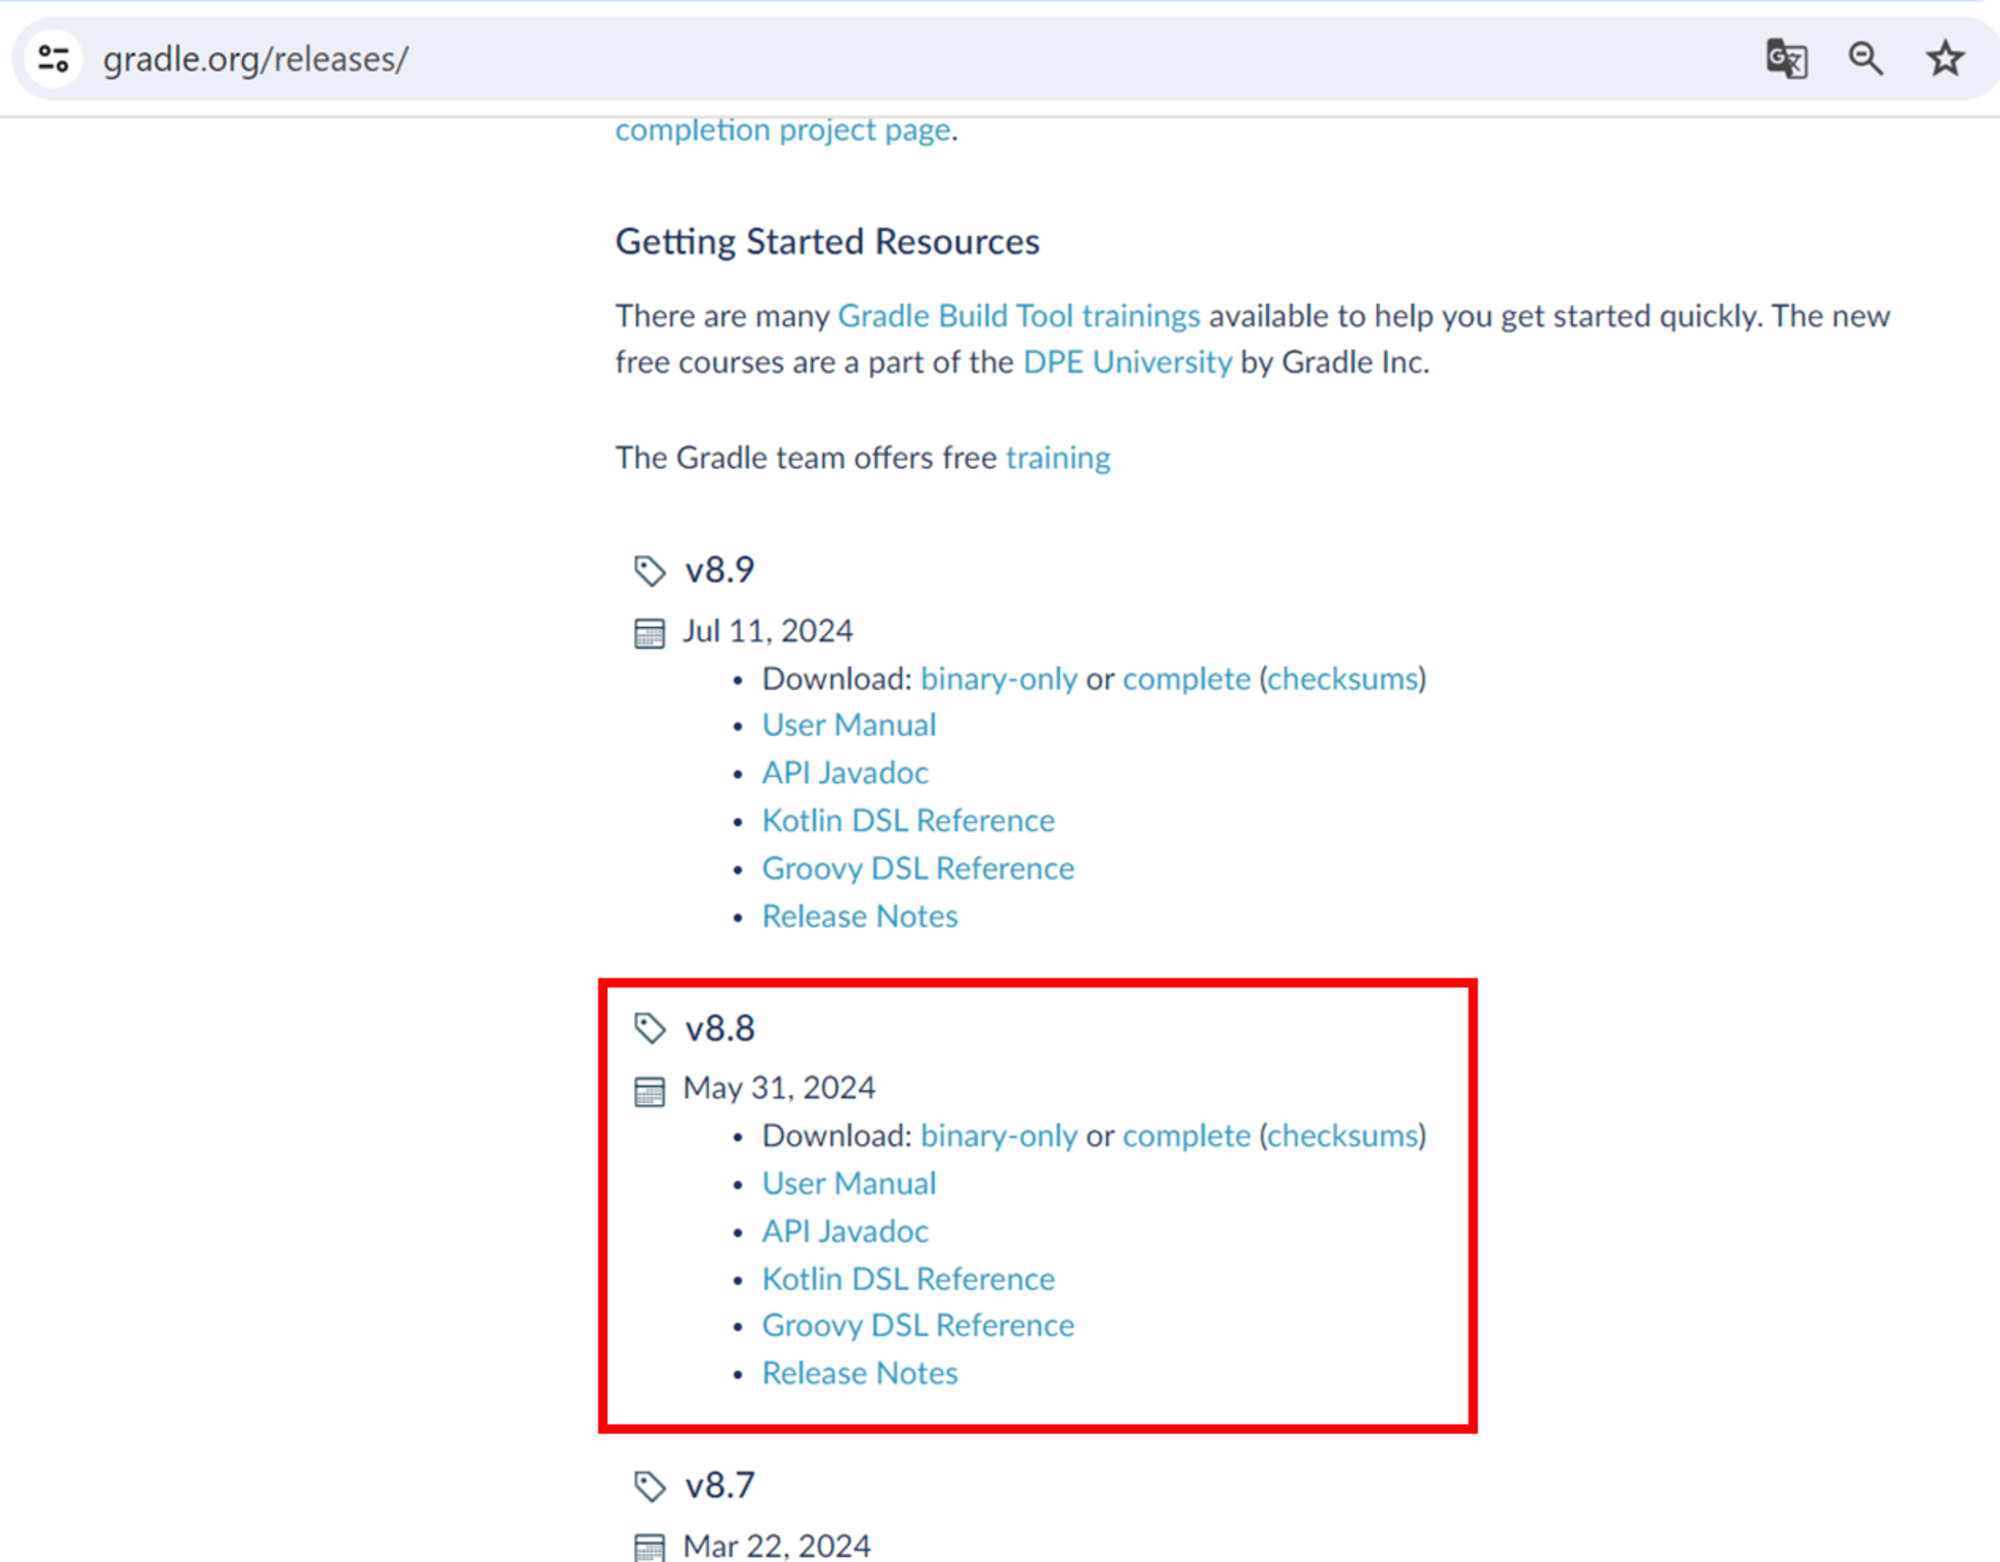2000x1562 pixels.
Task: Open v8.8 Release Notes
Action: pos(860,1374)
